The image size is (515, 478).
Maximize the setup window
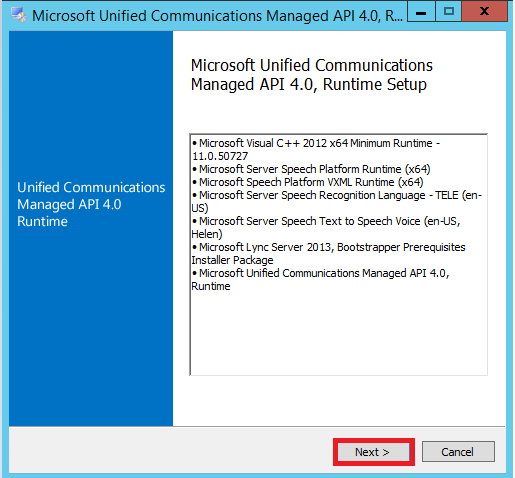tap(449, 12)
